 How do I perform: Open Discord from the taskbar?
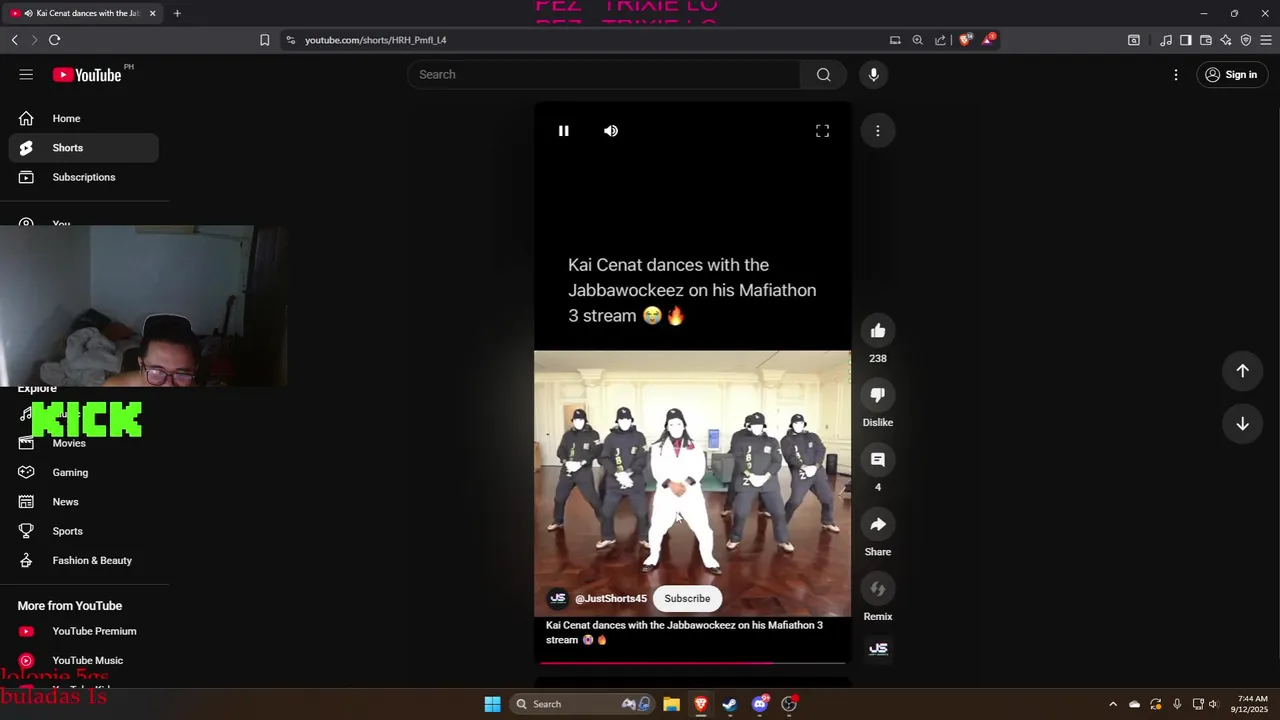tap(760, 704)
